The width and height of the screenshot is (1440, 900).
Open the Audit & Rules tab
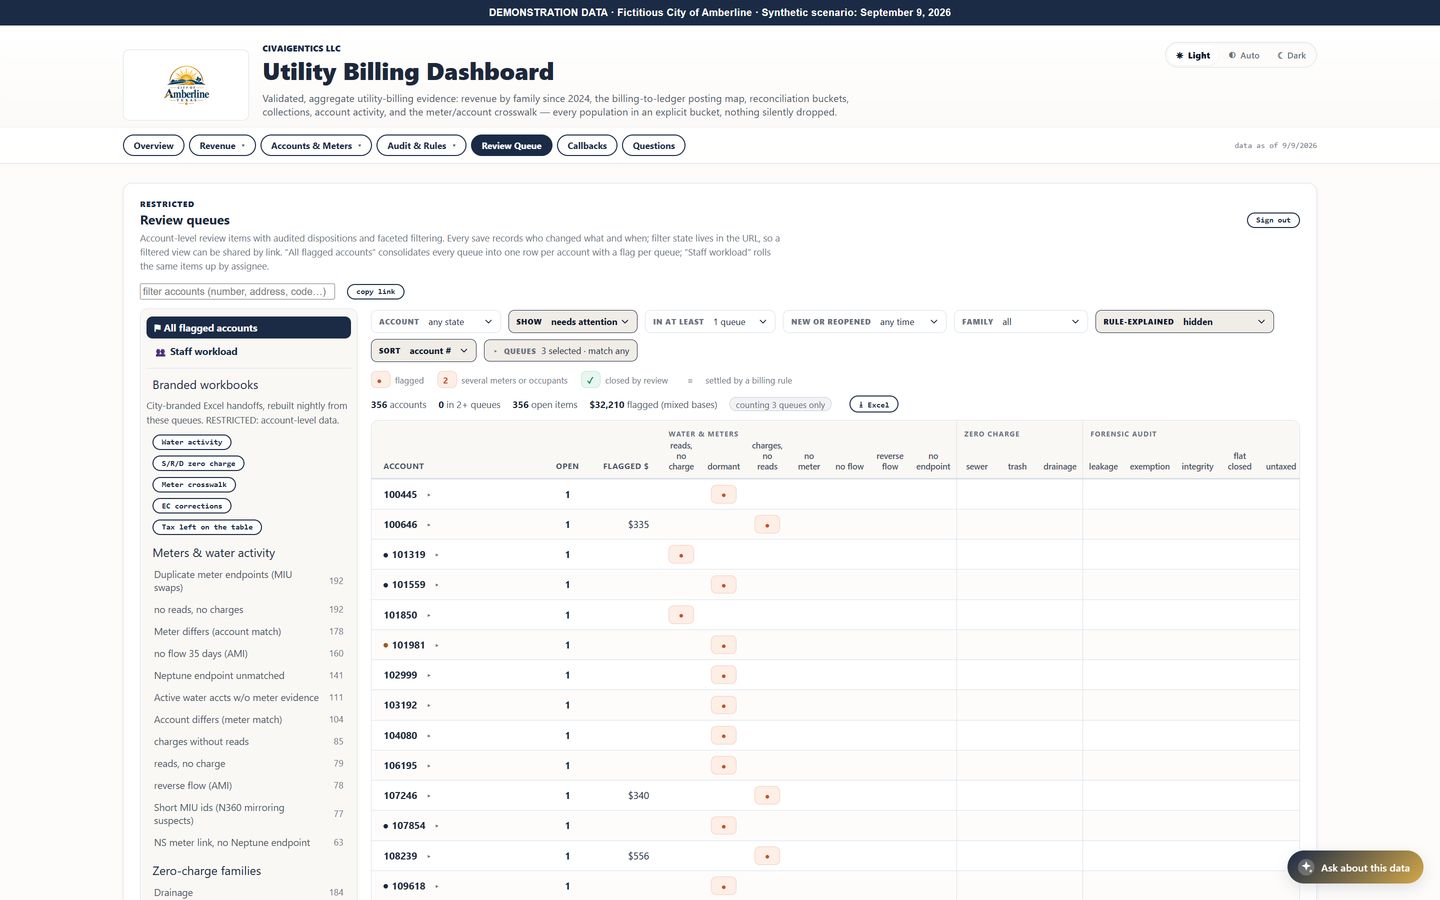[421, 146]
